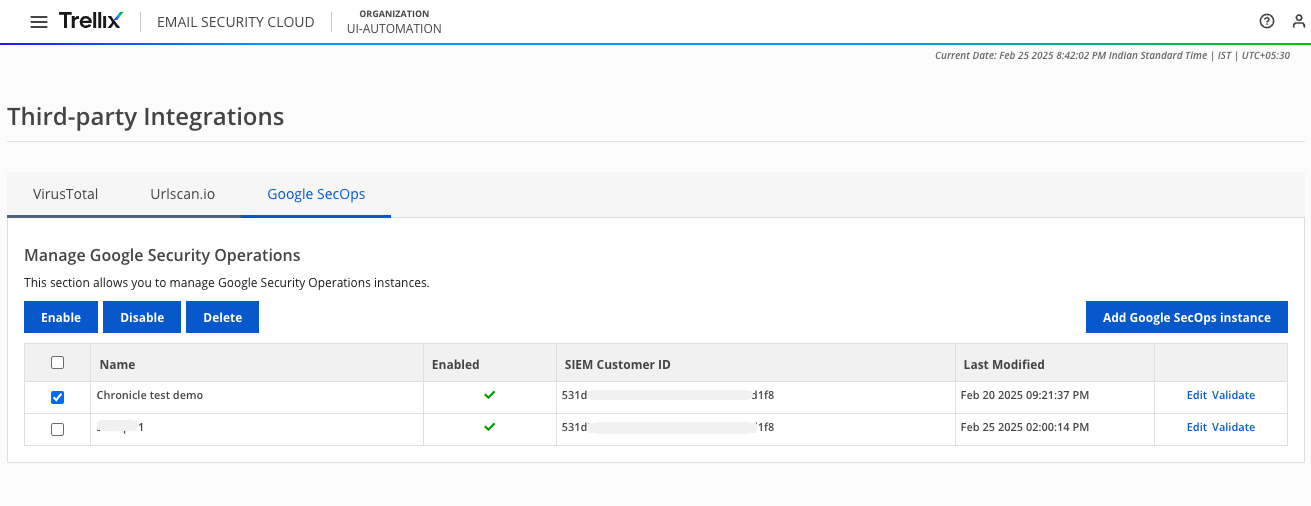Click Add Google SecOps instance button
The height and width of the screenshot is (506, 1311).
click(x=1187, y=317)
